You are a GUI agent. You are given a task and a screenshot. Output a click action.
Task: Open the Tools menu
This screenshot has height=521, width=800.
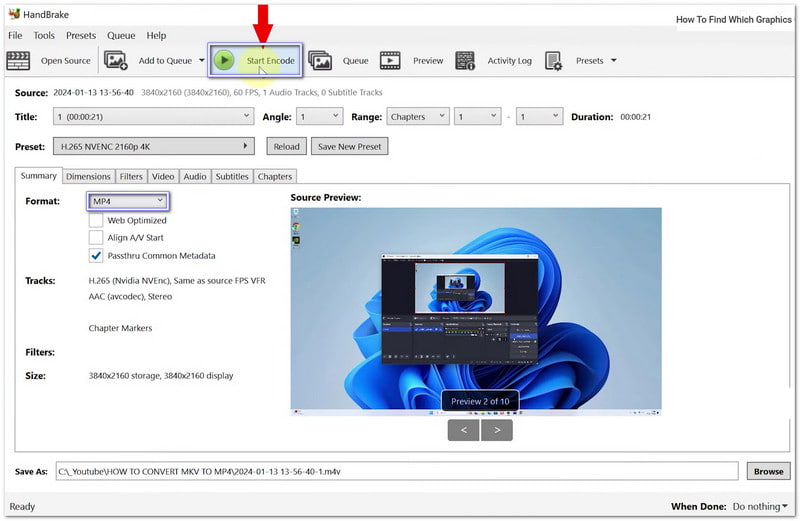click(44, 35)
